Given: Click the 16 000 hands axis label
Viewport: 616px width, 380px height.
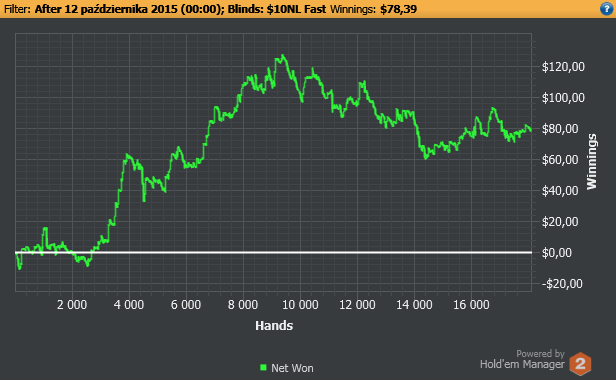Looking at the screenshot, I should (471, 305).
